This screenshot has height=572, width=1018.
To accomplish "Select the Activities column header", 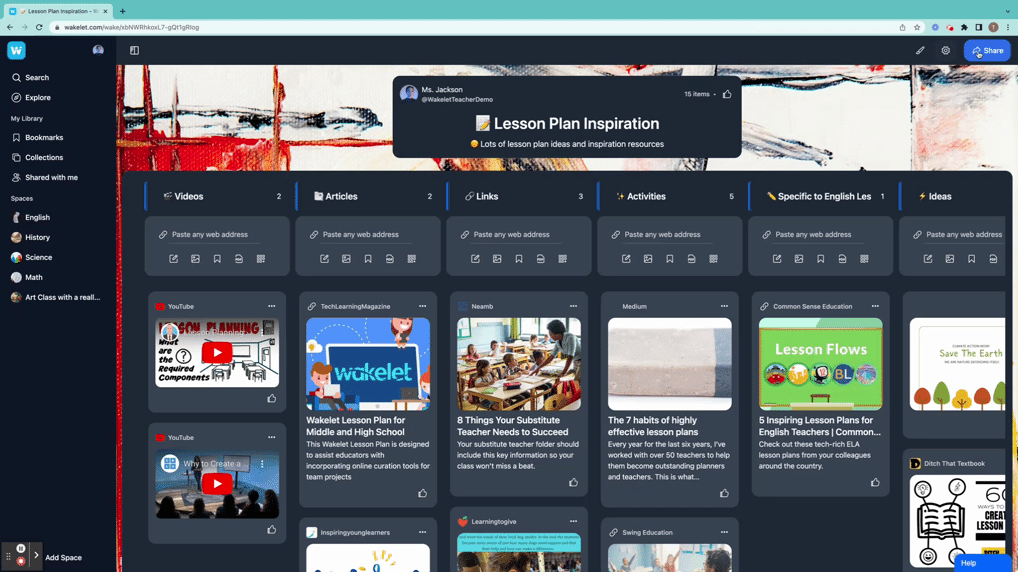I will (x=671, y=196).
